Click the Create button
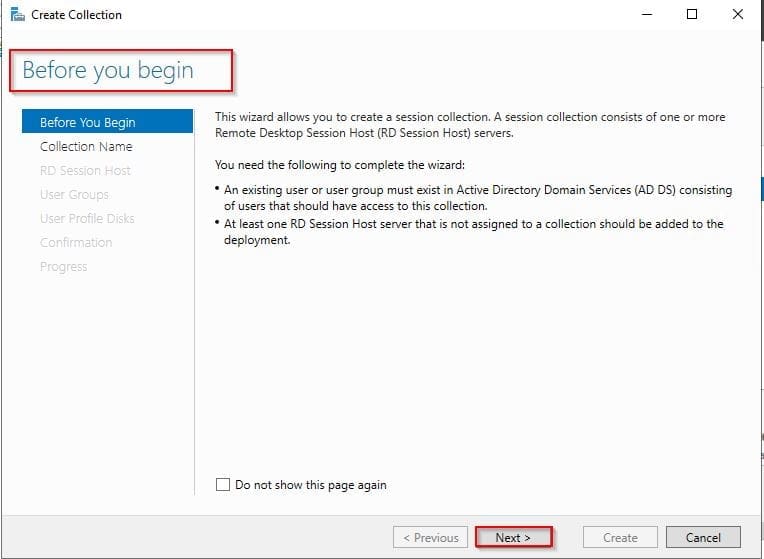The width and height of the screenshot is (764, 559). (620, 537)
